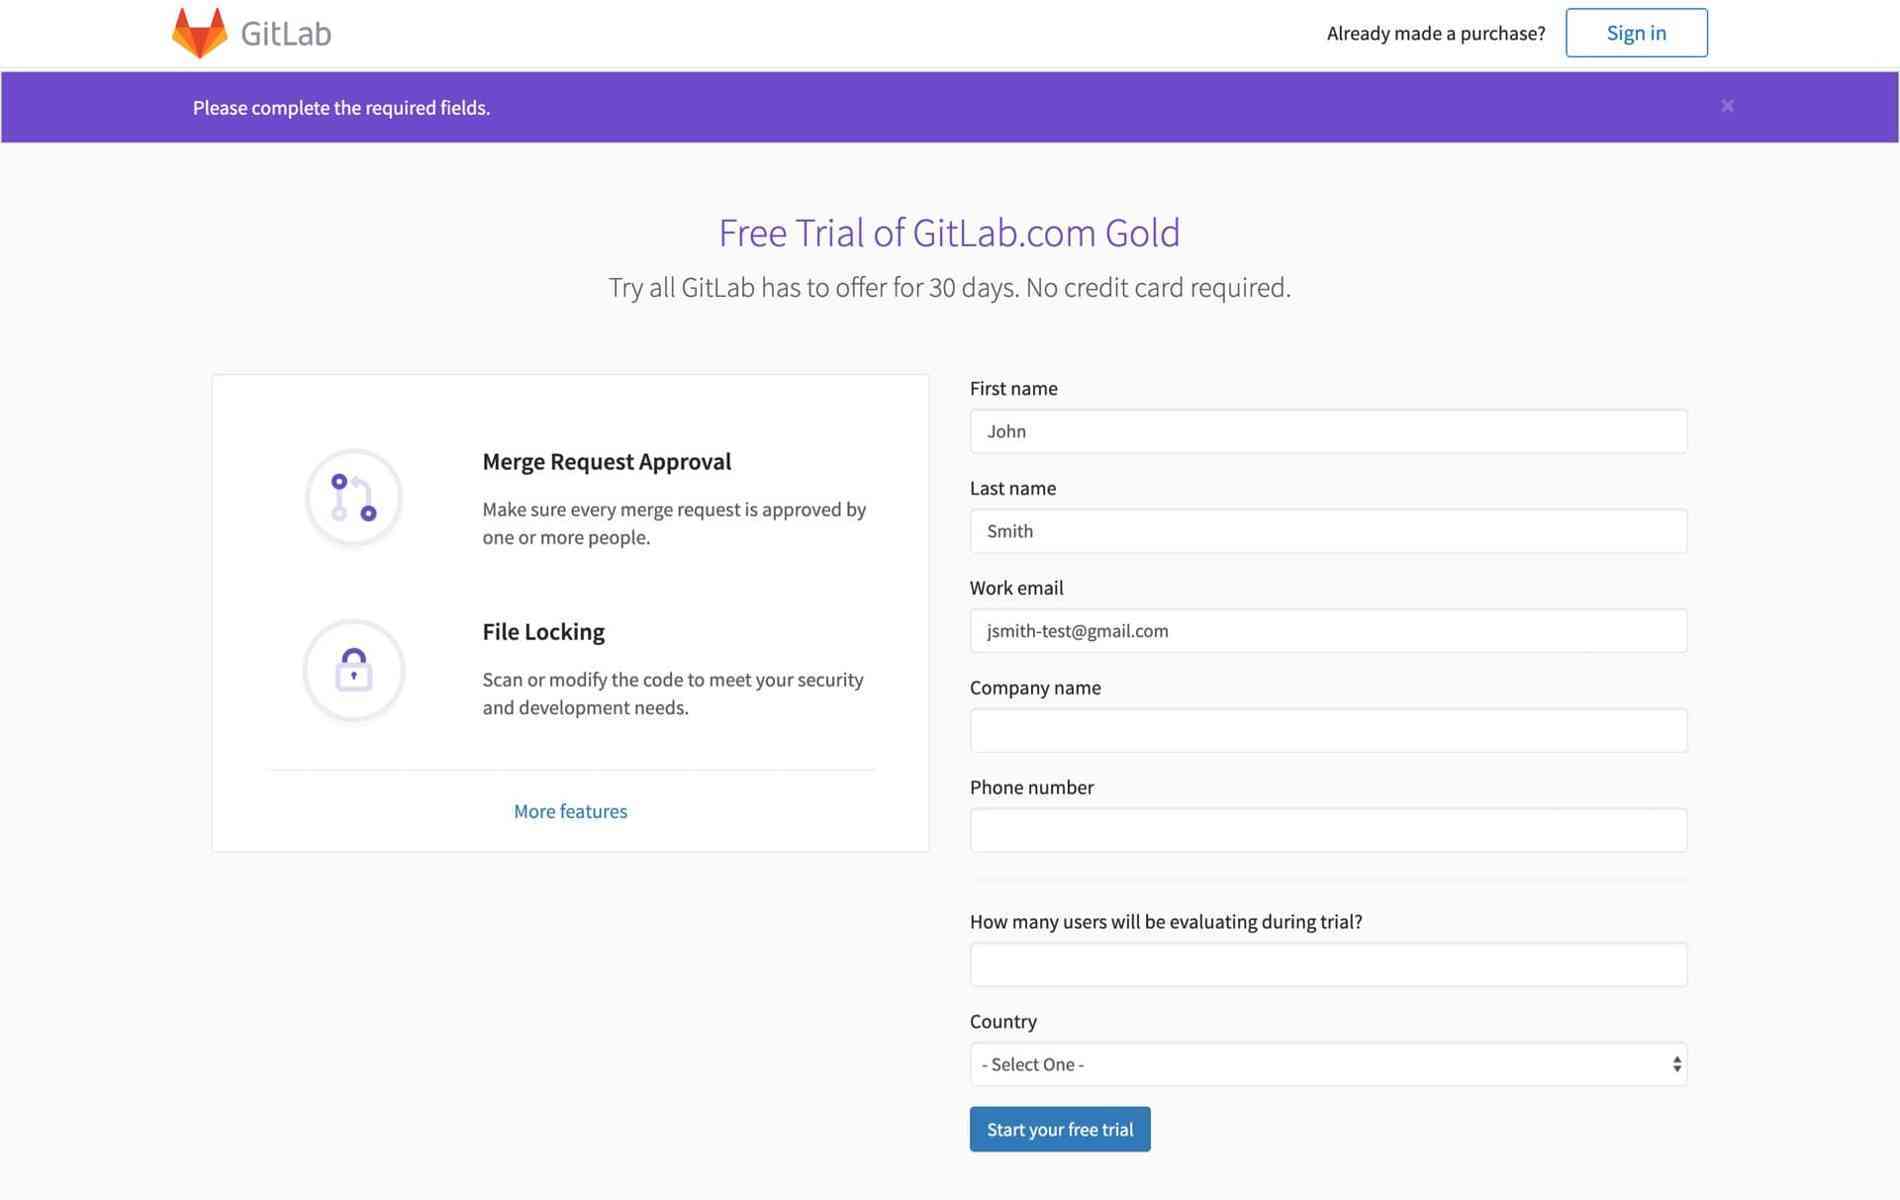Click the GitLab fox logo

tap(200, 32)
